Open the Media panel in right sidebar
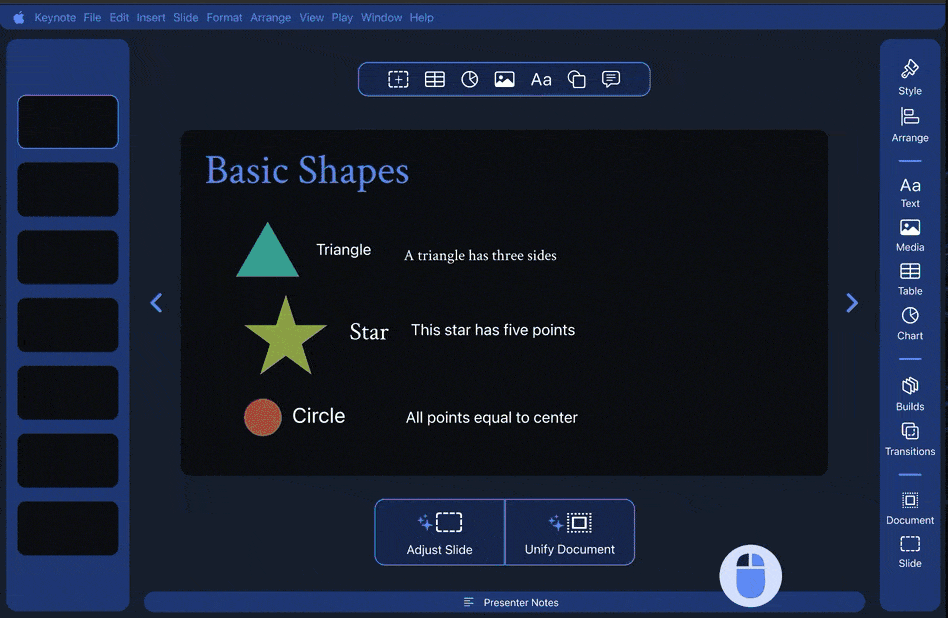The image size is (948, 618). [x=910, y=236]
